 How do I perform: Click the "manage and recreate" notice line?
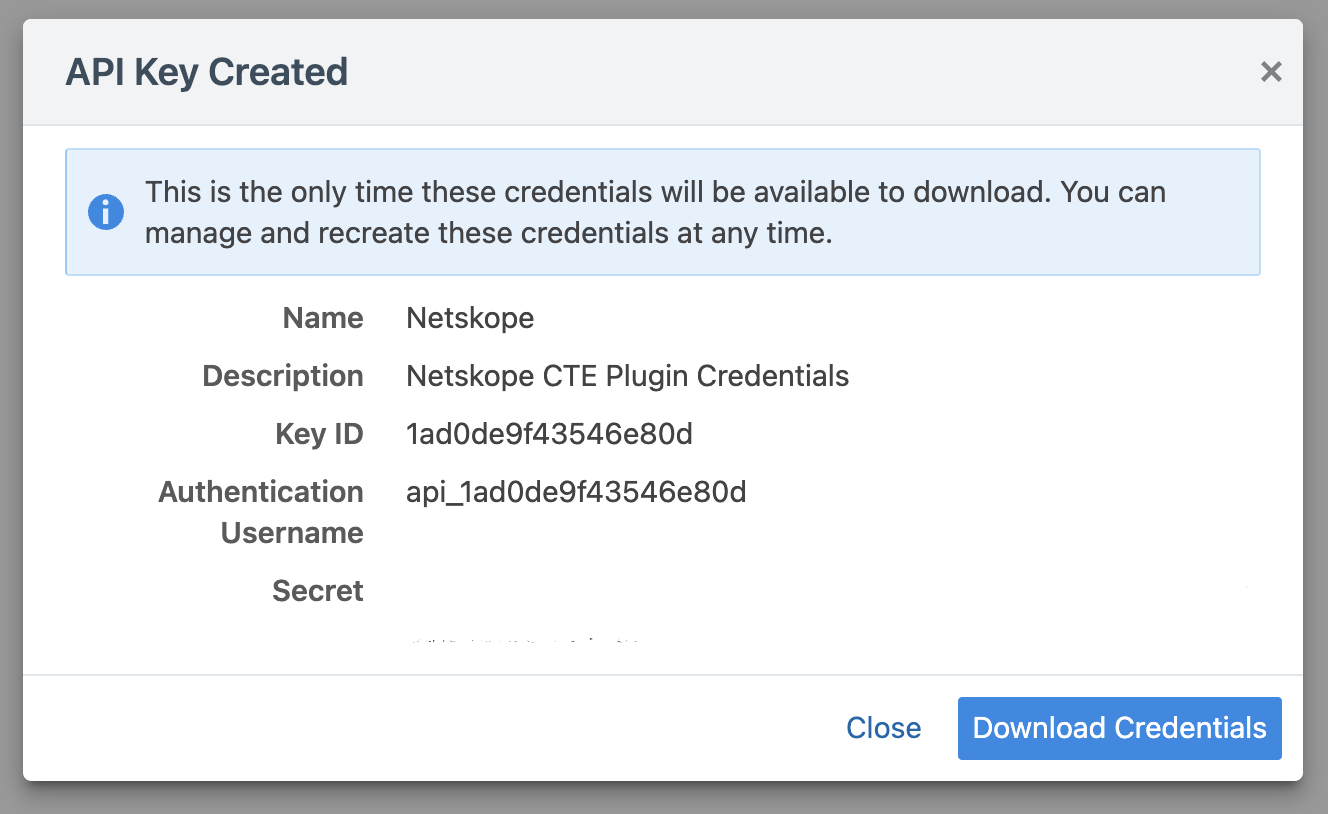click(489, 234)
